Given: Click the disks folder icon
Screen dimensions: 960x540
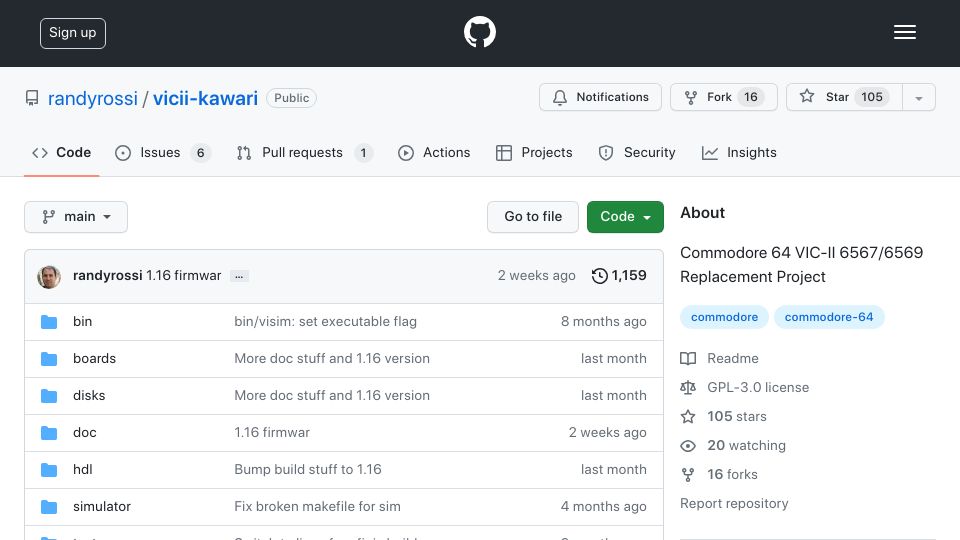Looking at the screenshot, I should click(x=49, y=396).
